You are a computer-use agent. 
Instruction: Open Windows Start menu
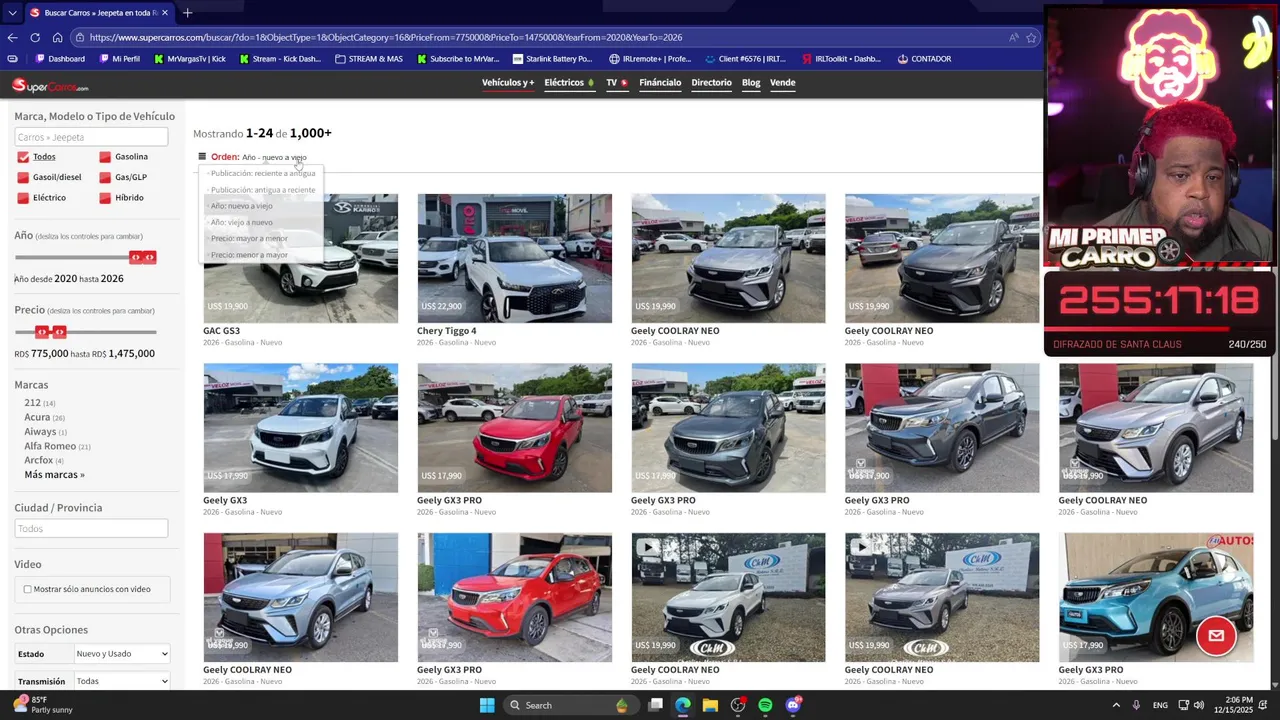pyautogui.click(x=487, y=705)
